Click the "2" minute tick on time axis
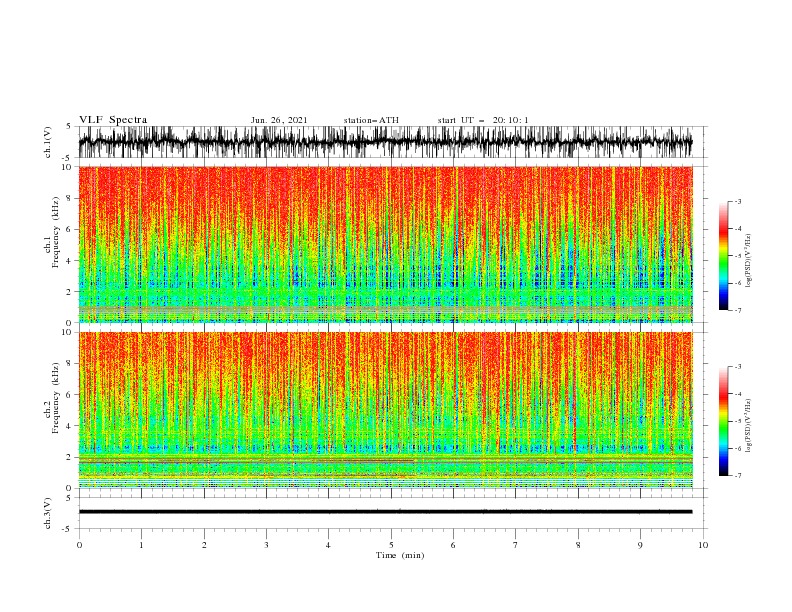The height and width of the screenshot is (612, 792). [204, 545]
